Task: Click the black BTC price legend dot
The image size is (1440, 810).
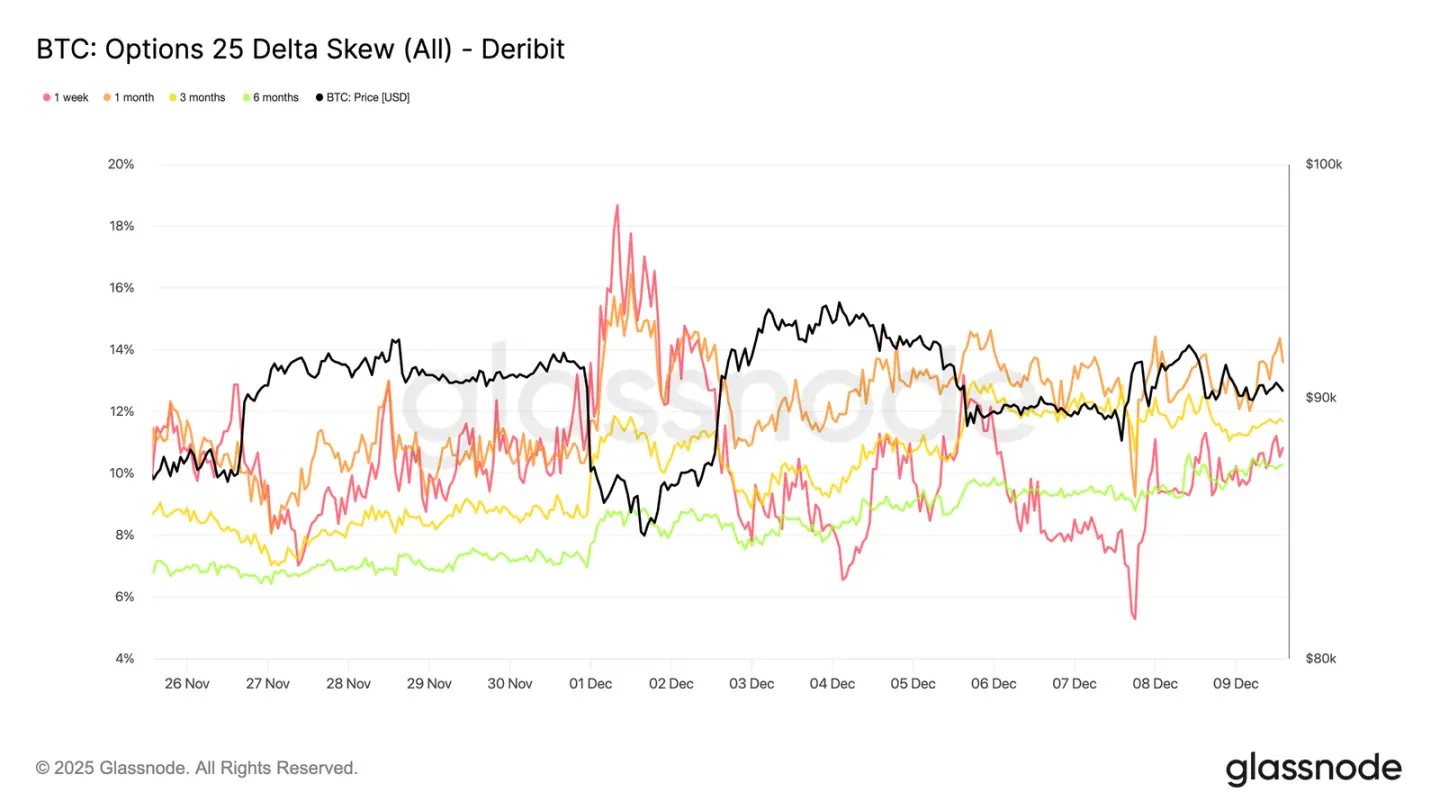Action: [x=319, y=98]
